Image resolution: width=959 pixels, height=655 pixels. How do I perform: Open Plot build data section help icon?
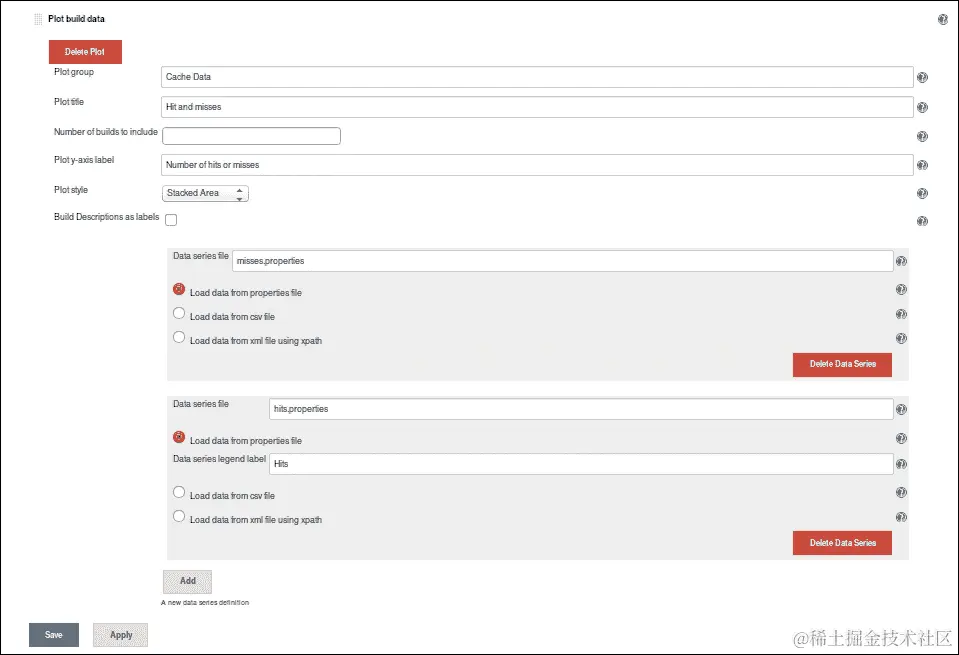coord(942,20)
